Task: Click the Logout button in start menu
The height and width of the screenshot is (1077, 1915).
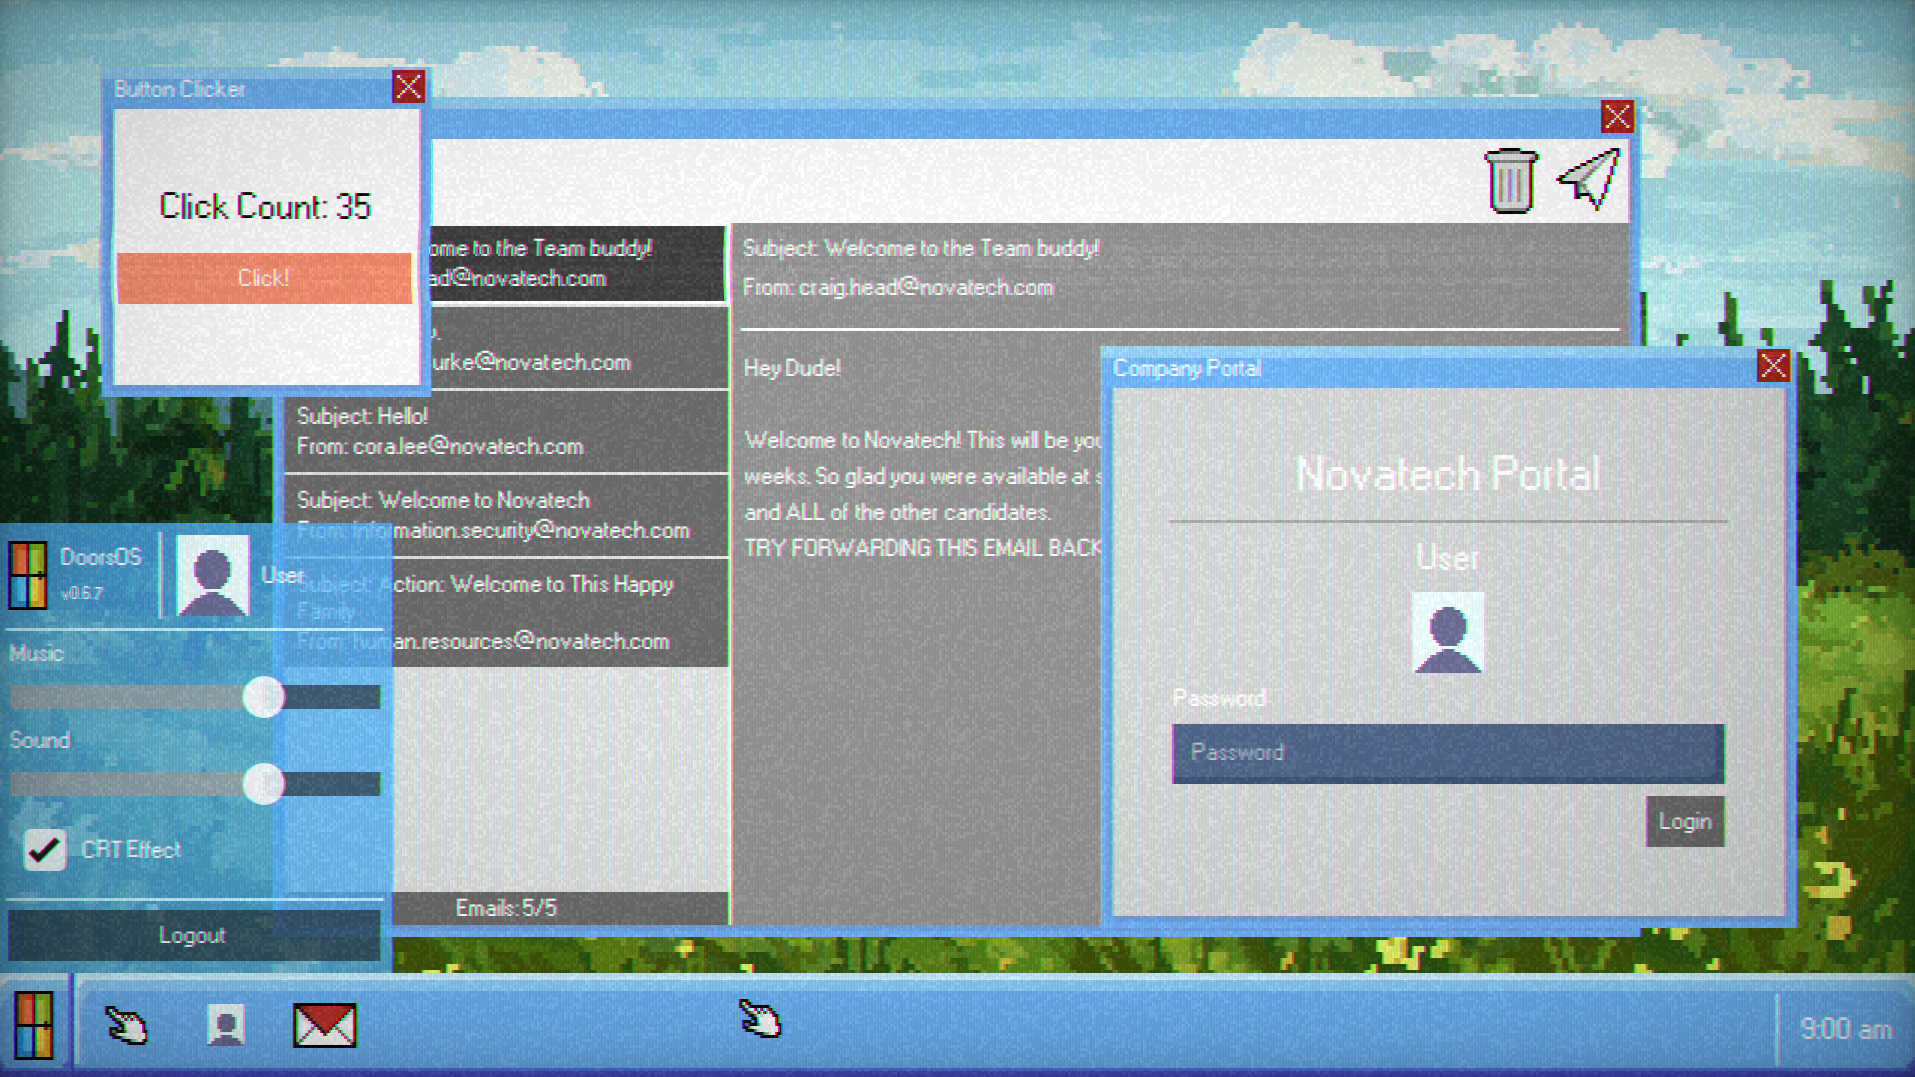Action: 194,935
